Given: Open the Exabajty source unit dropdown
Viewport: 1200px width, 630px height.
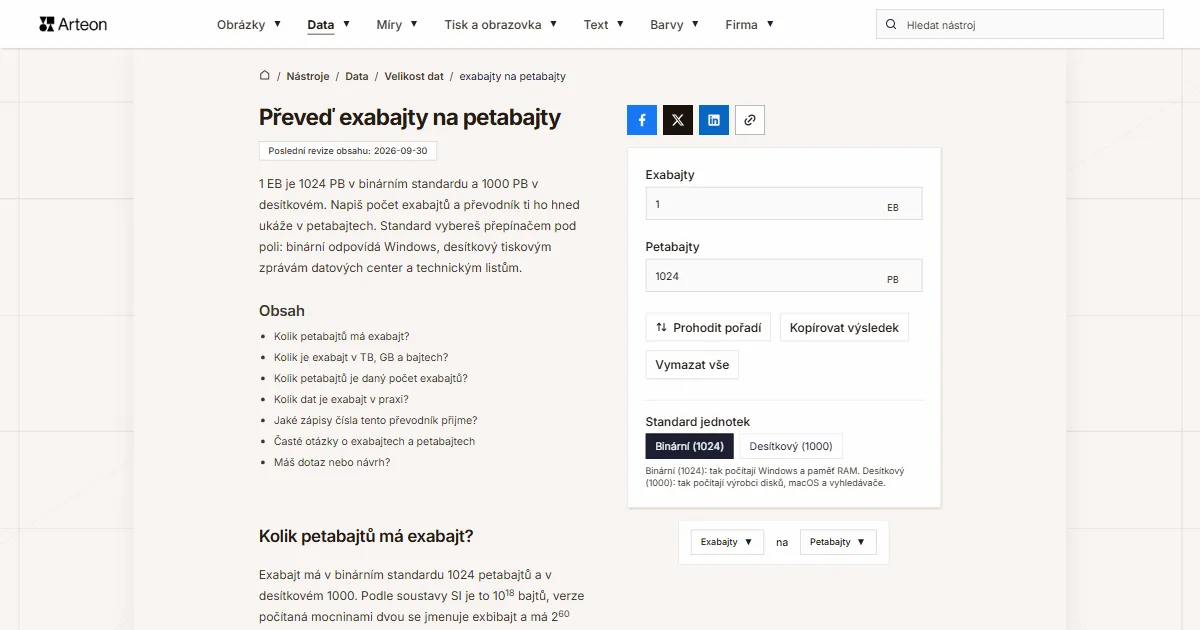Looking at the screenshot, I should point(727,542).
